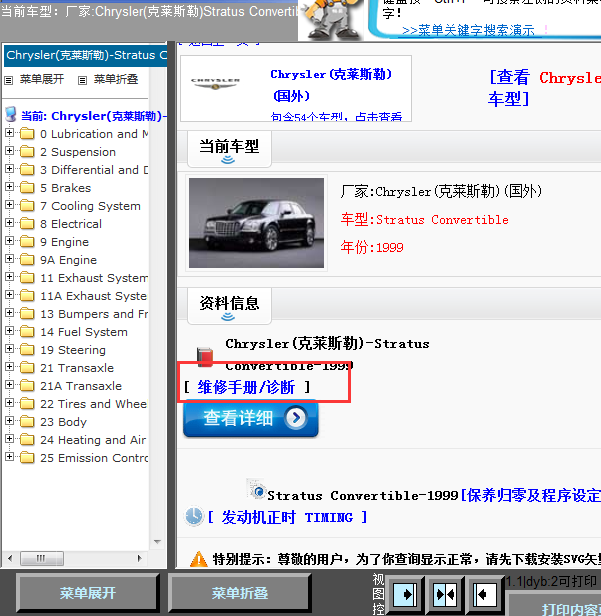Select the 7 Cooling System label

(90, 206)
